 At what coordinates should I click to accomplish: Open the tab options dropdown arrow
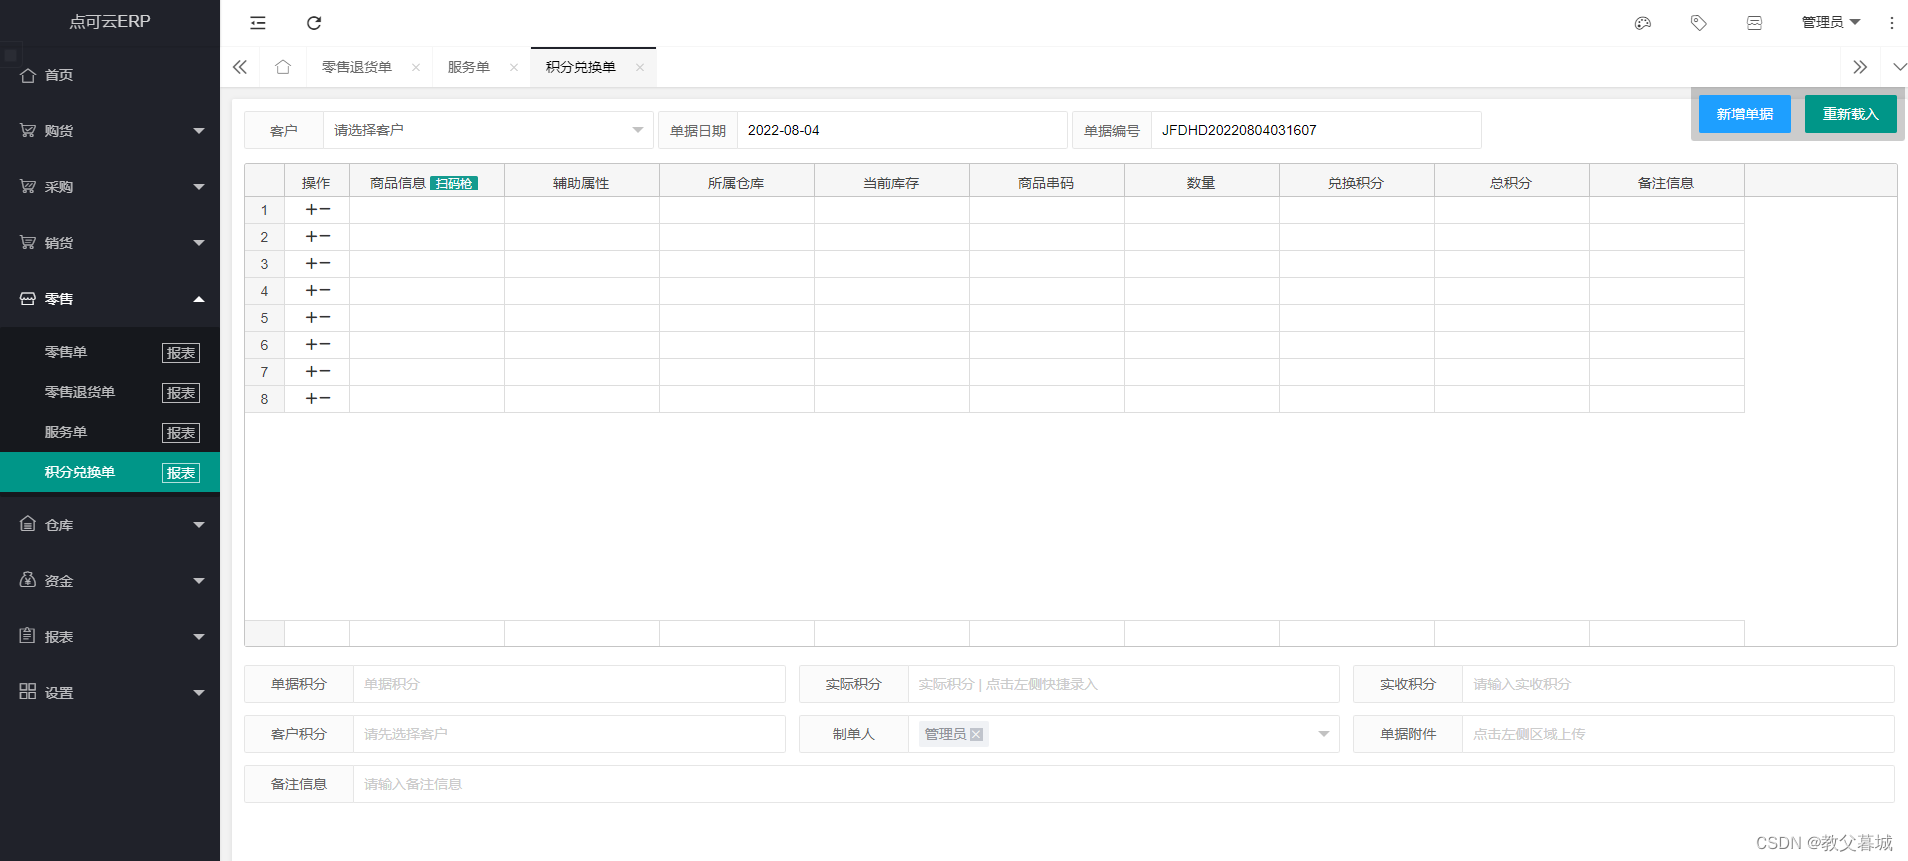(1899, 67)
